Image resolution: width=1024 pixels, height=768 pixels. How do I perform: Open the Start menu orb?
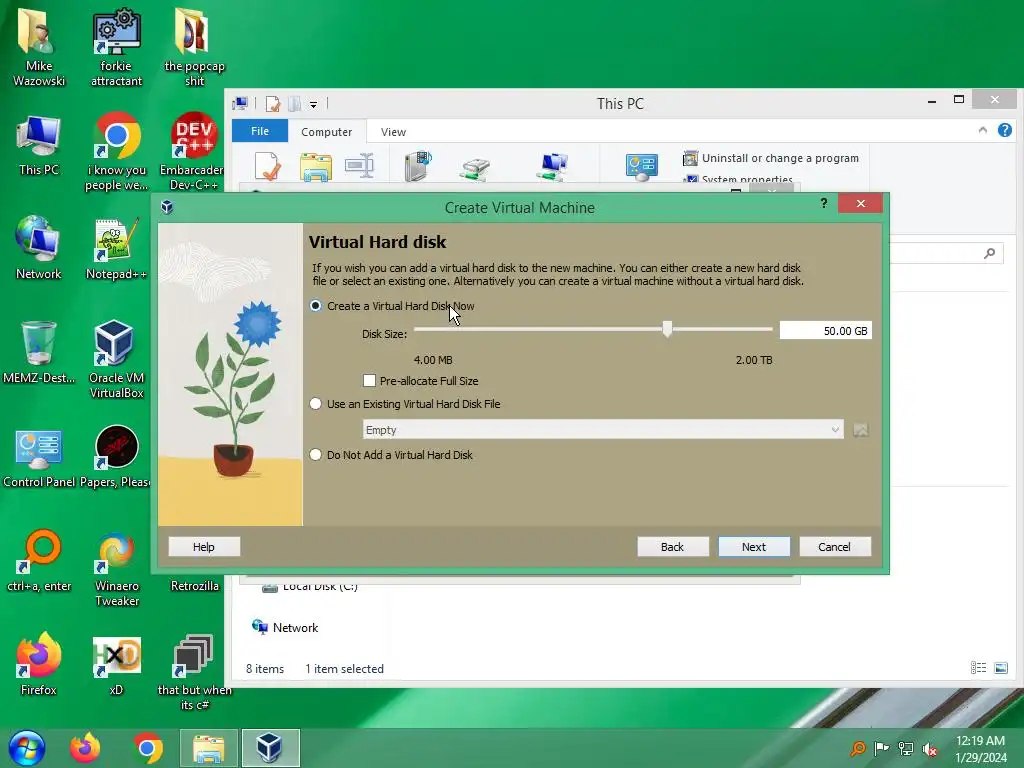(27, 748)
